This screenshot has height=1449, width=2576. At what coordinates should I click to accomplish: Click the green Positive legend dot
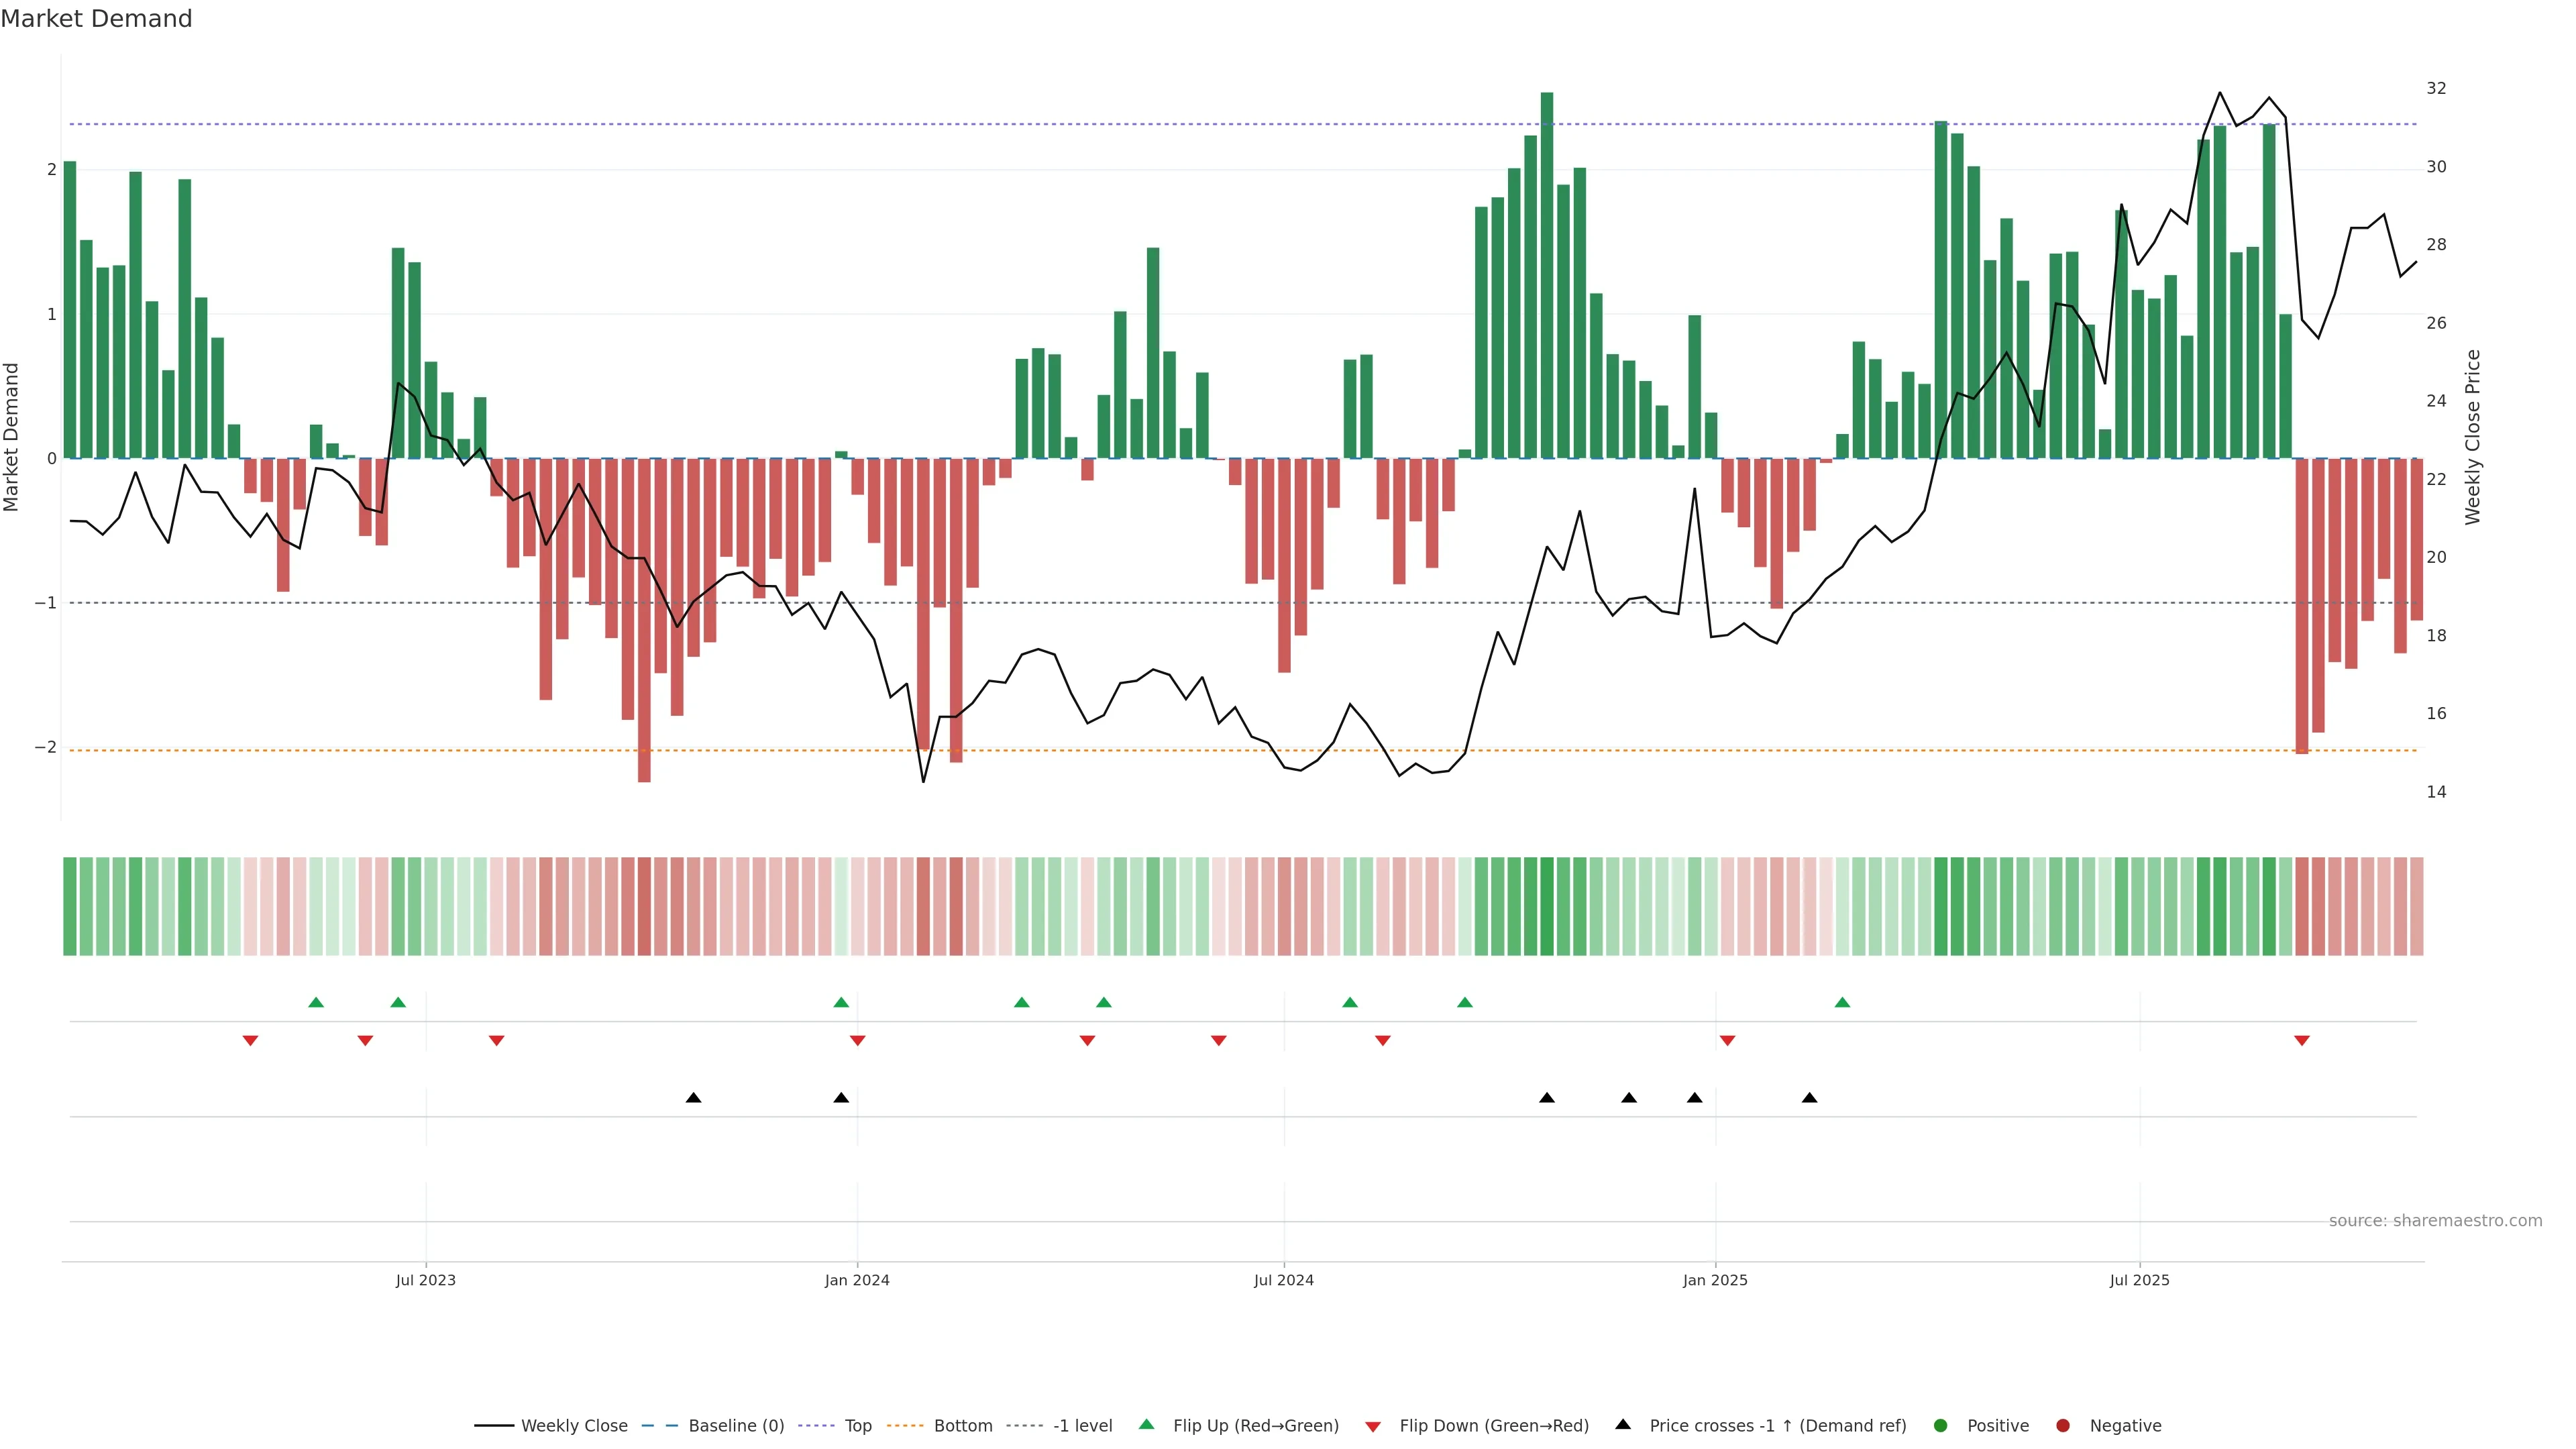point(1940,1426)
